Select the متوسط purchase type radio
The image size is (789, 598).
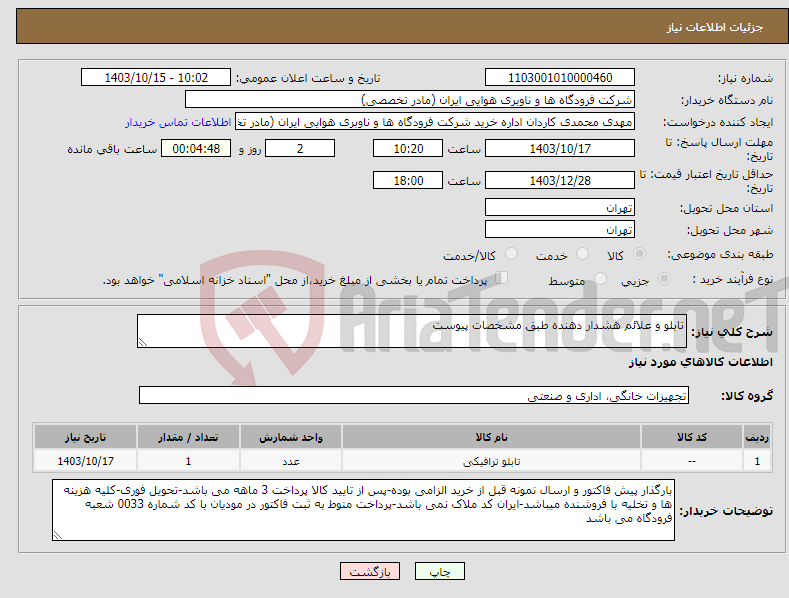coord(600,278)
